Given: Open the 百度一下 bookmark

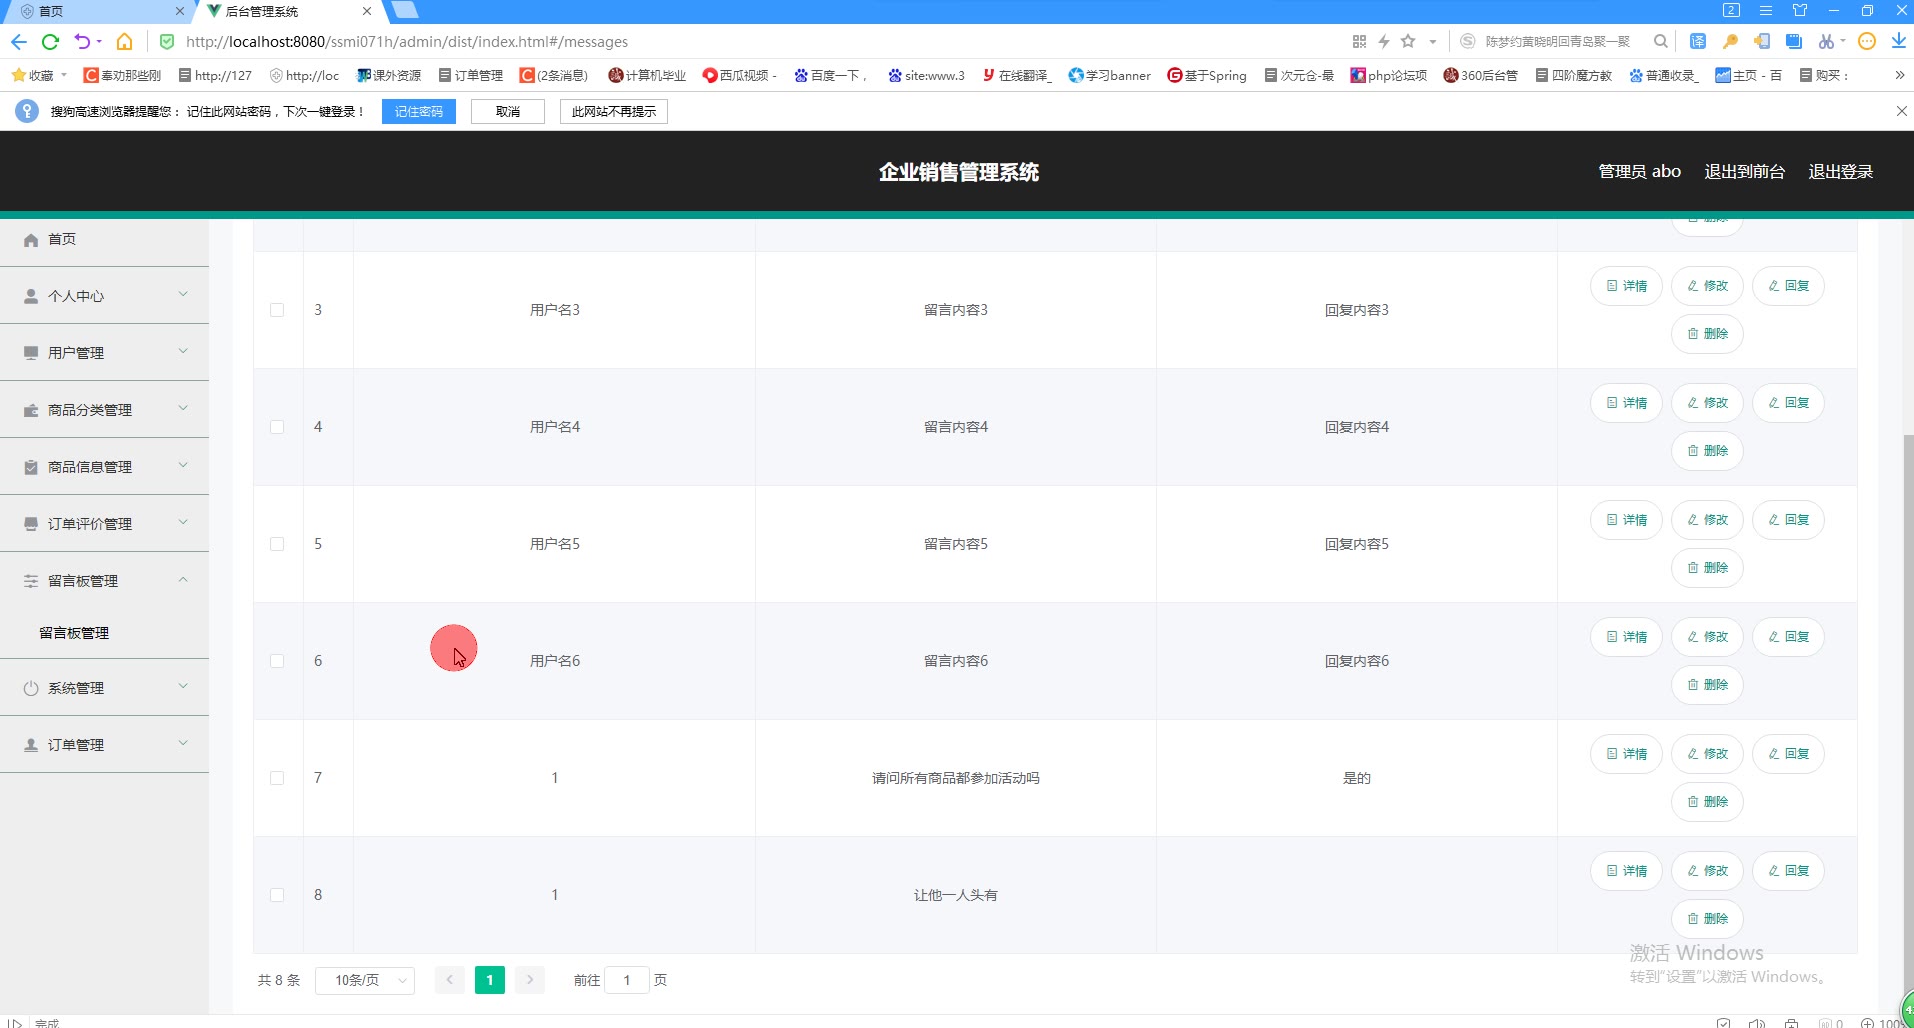Looking at the screenshot, I should [x=830, y=75].
